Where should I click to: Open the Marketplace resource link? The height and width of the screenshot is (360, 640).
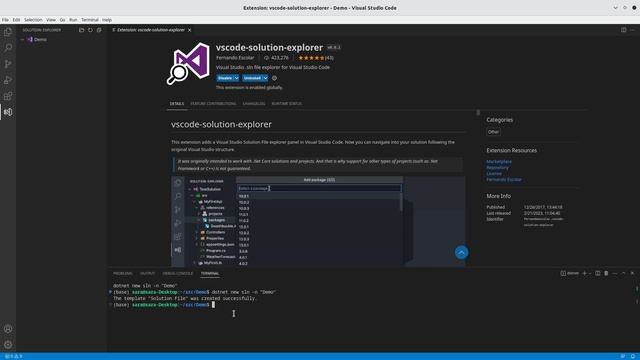(x=499, y=162)
